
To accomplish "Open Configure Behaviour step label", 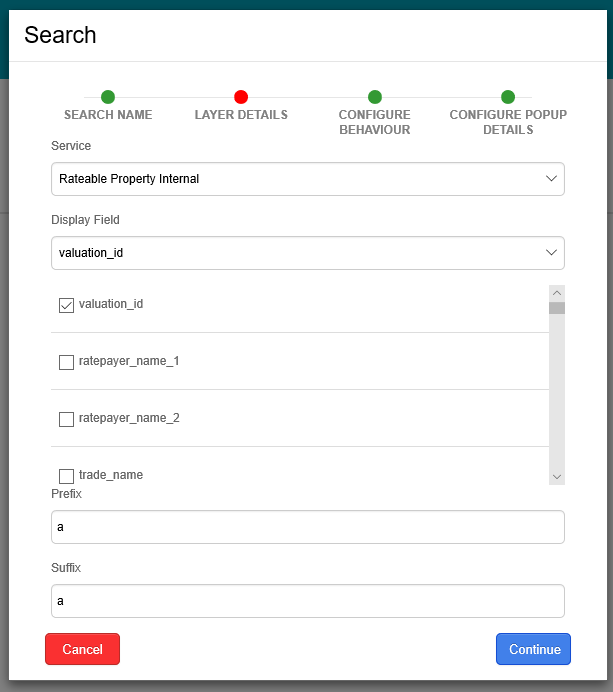I will pyautogui.click(x=375, y=122).
